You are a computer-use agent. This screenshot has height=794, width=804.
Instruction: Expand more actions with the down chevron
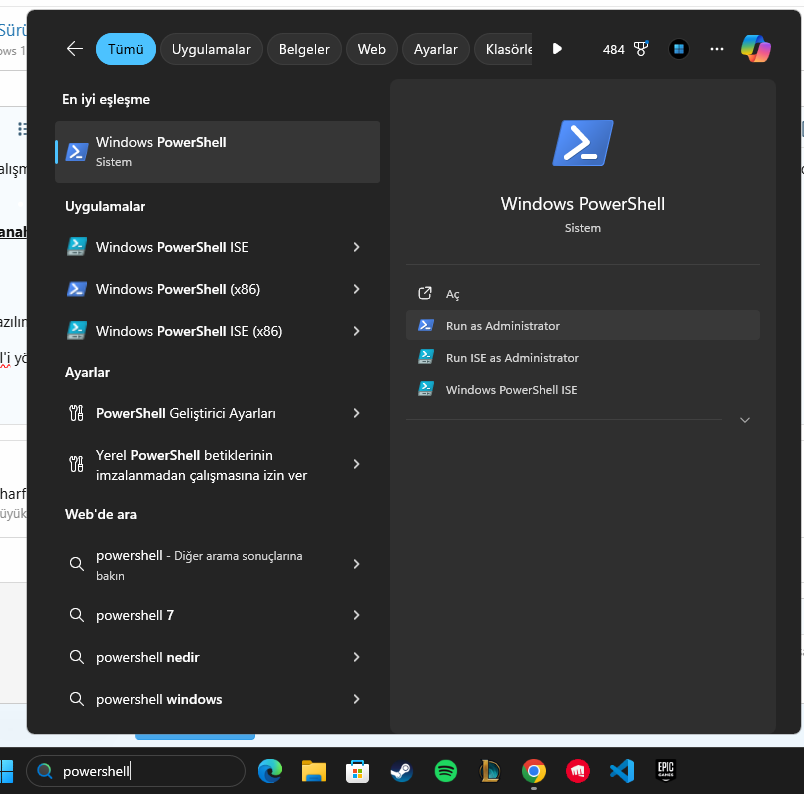[745, 420]
